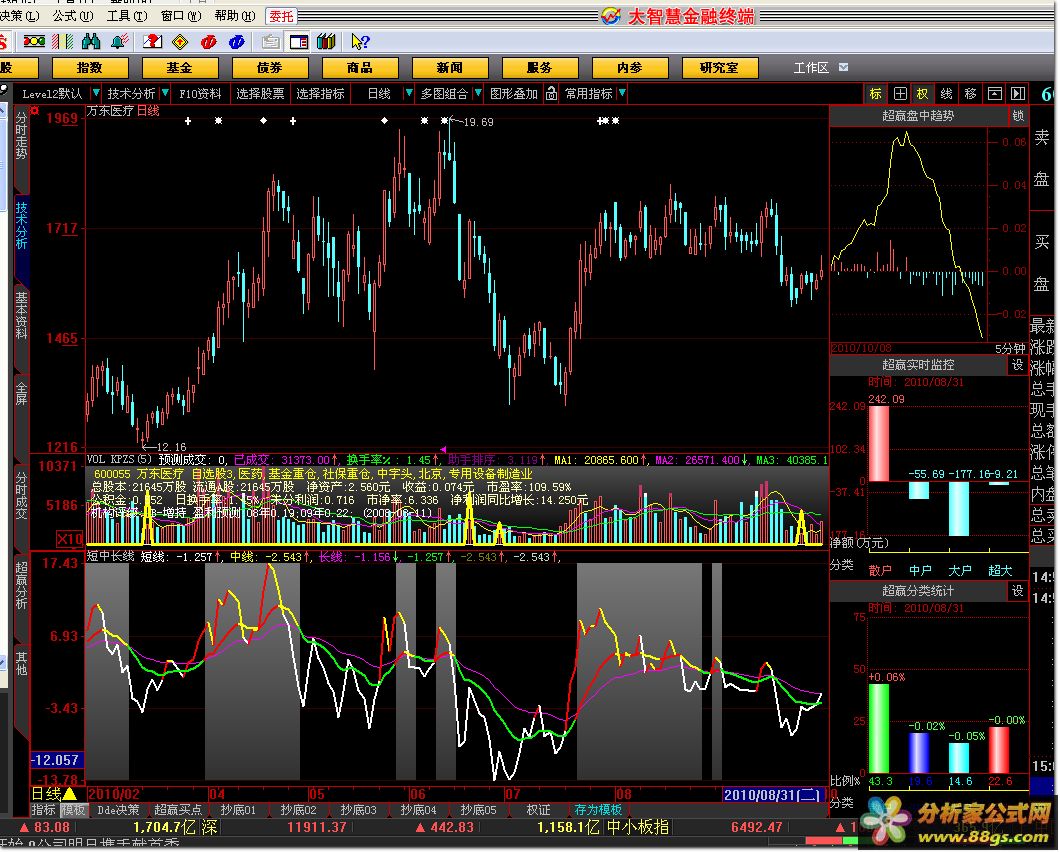Click the 存为模板 link
This screenshot has height=852, width=1060.
click(598, 809)
